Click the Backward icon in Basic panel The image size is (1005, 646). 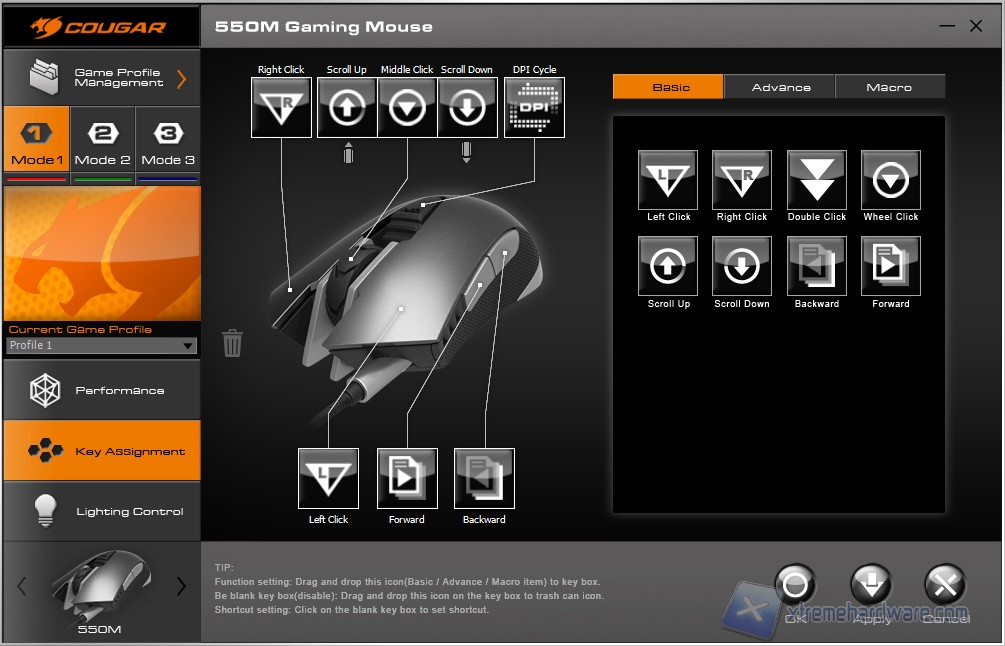coord(816,266)
